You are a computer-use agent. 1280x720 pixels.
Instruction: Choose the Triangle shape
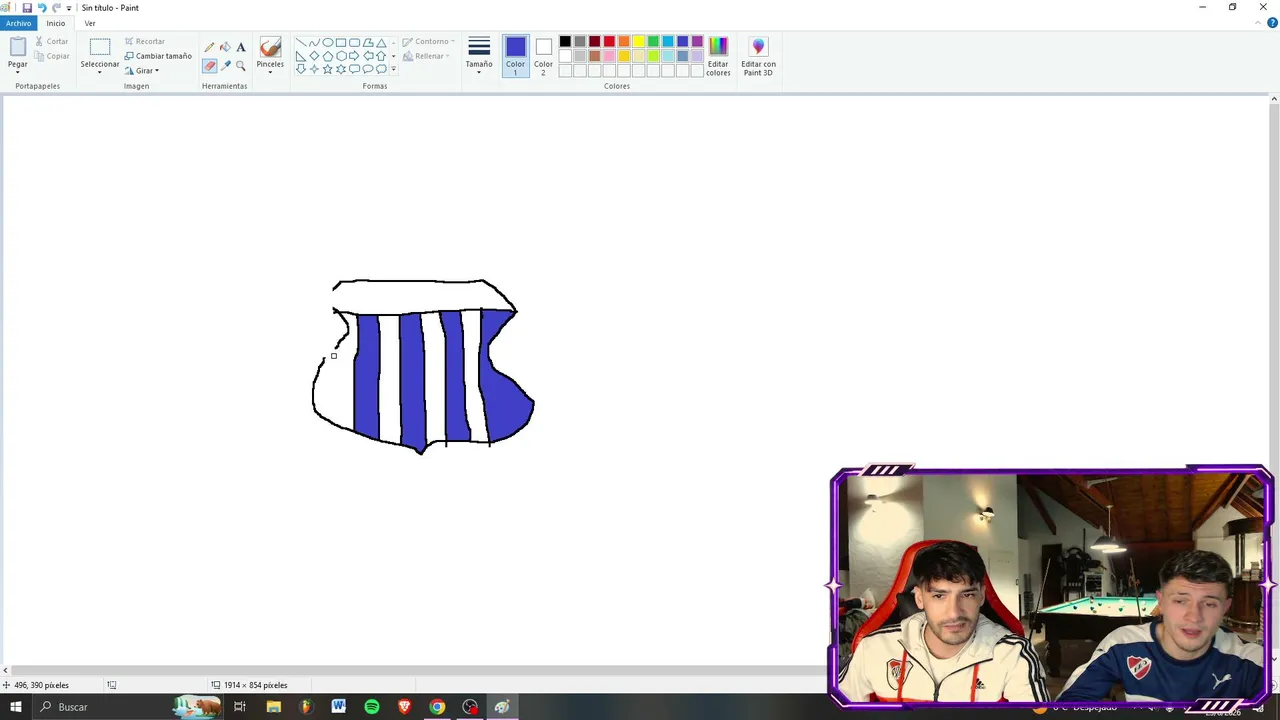click(381, 43)
